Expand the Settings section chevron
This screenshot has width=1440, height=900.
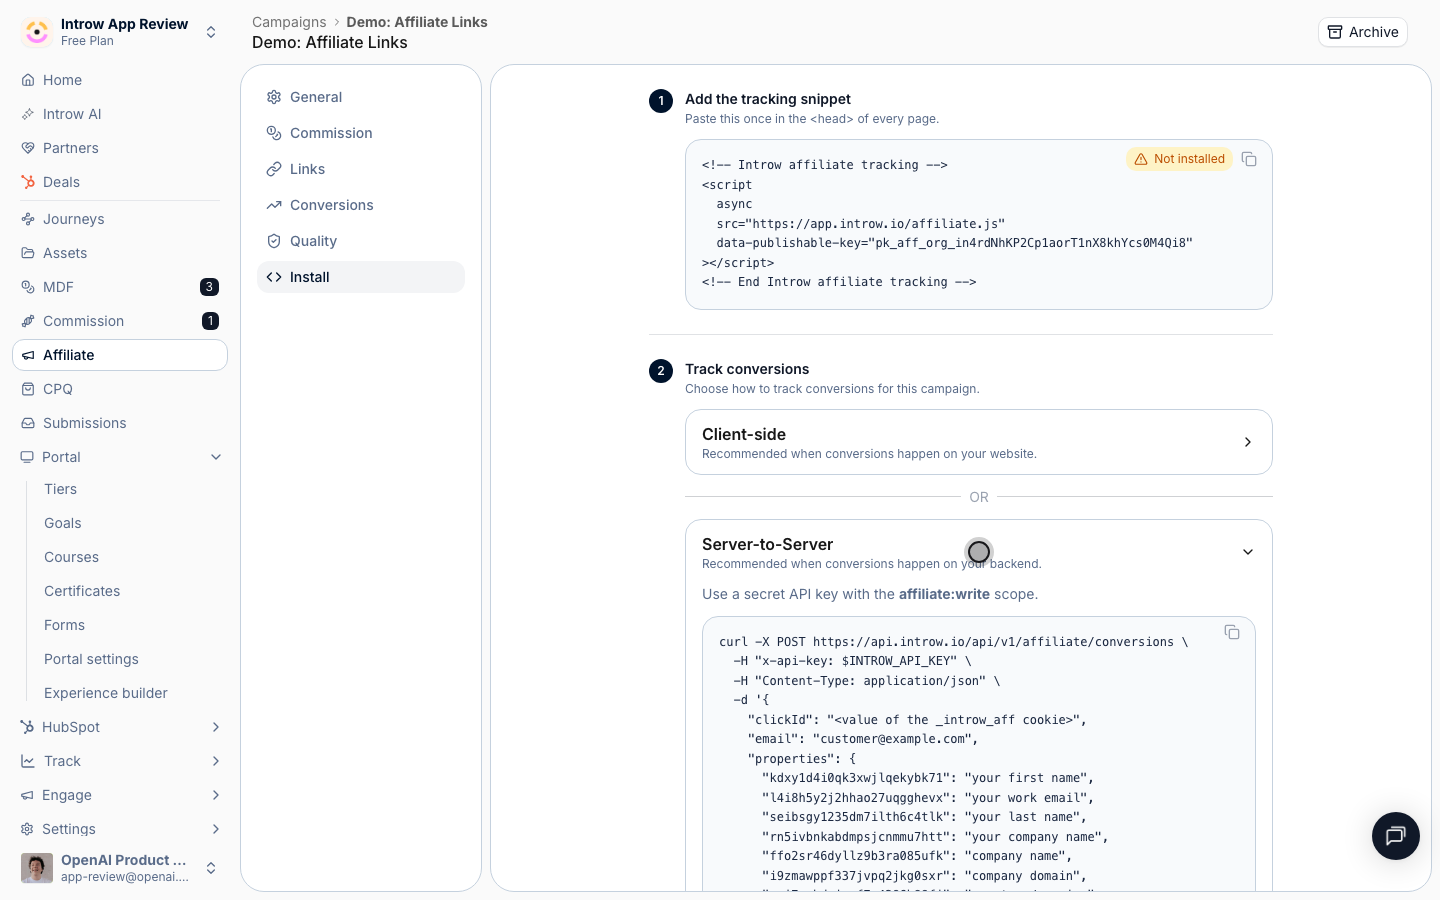(x=216, y=829)
